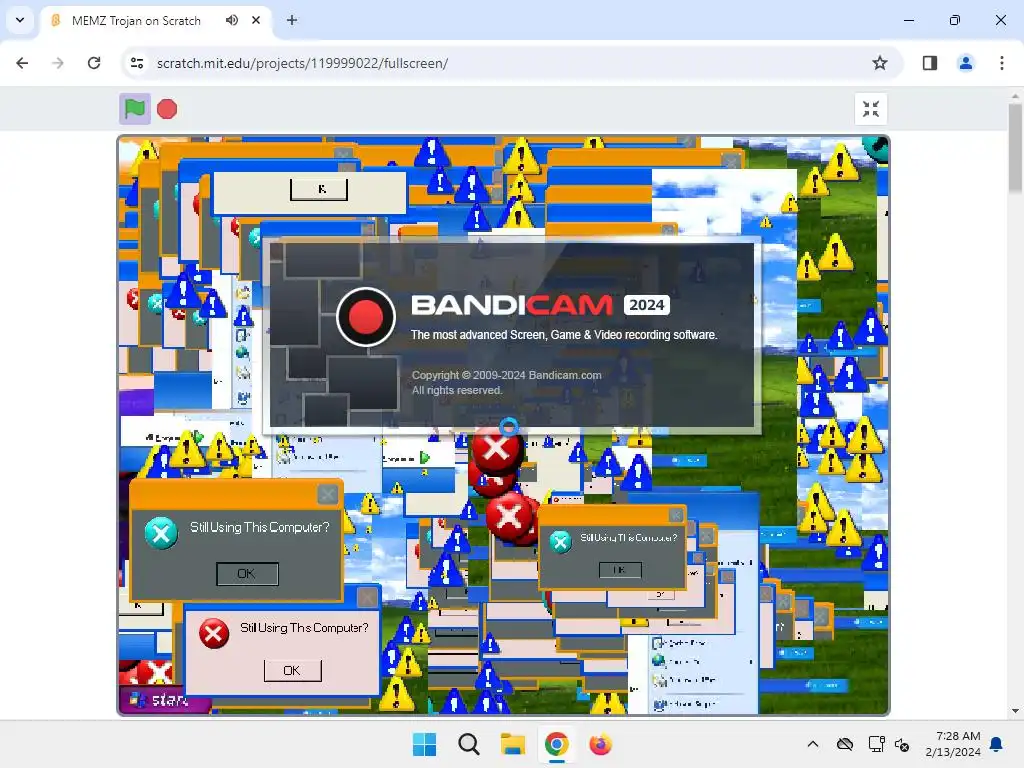Click the Bandicam record logo
This screenshot has width=1024, height=768.
366,317
